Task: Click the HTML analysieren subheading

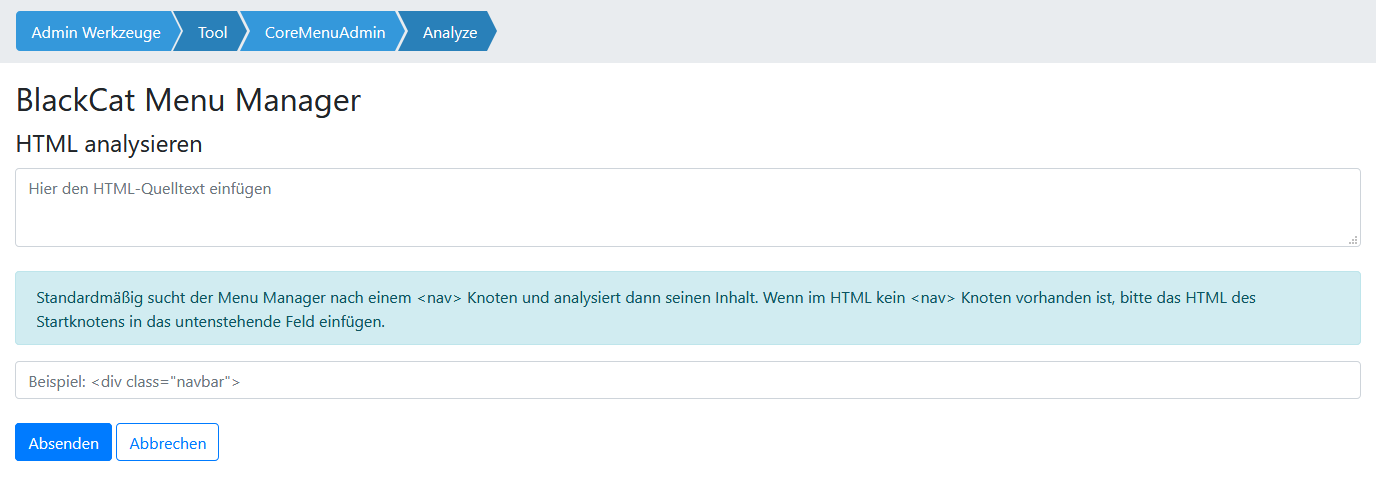Action: point(109,144)
